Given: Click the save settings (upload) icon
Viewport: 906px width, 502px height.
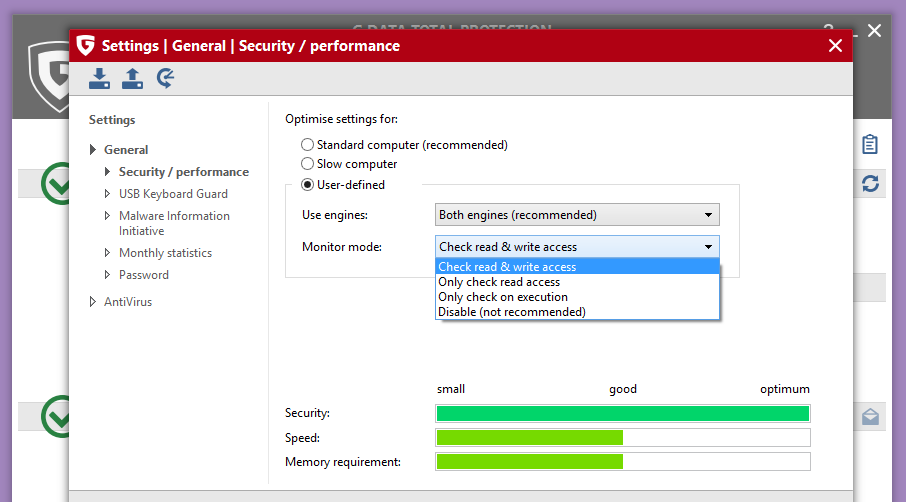Looking at the screenshot, I should click(132, 78).
